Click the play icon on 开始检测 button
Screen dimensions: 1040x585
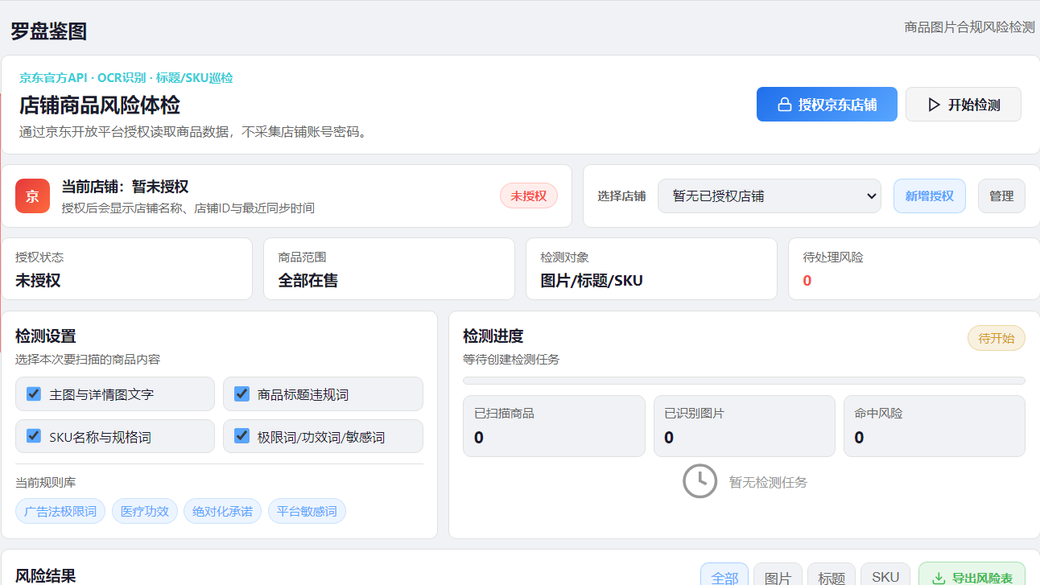pos(934,105)
